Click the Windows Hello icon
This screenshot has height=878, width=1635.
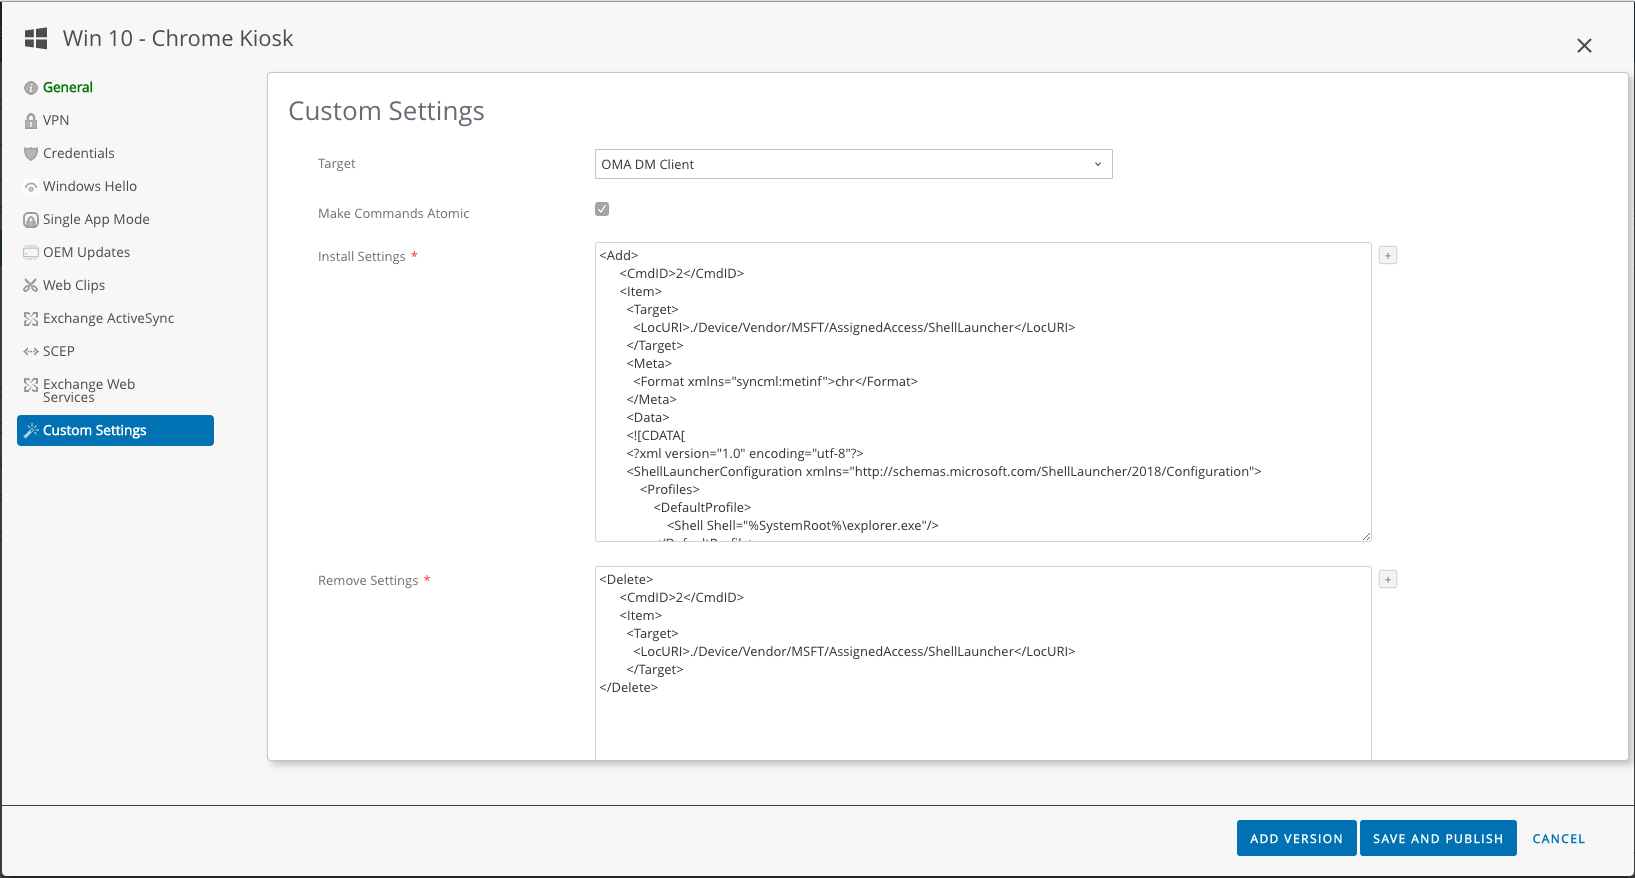click(31, 187)
